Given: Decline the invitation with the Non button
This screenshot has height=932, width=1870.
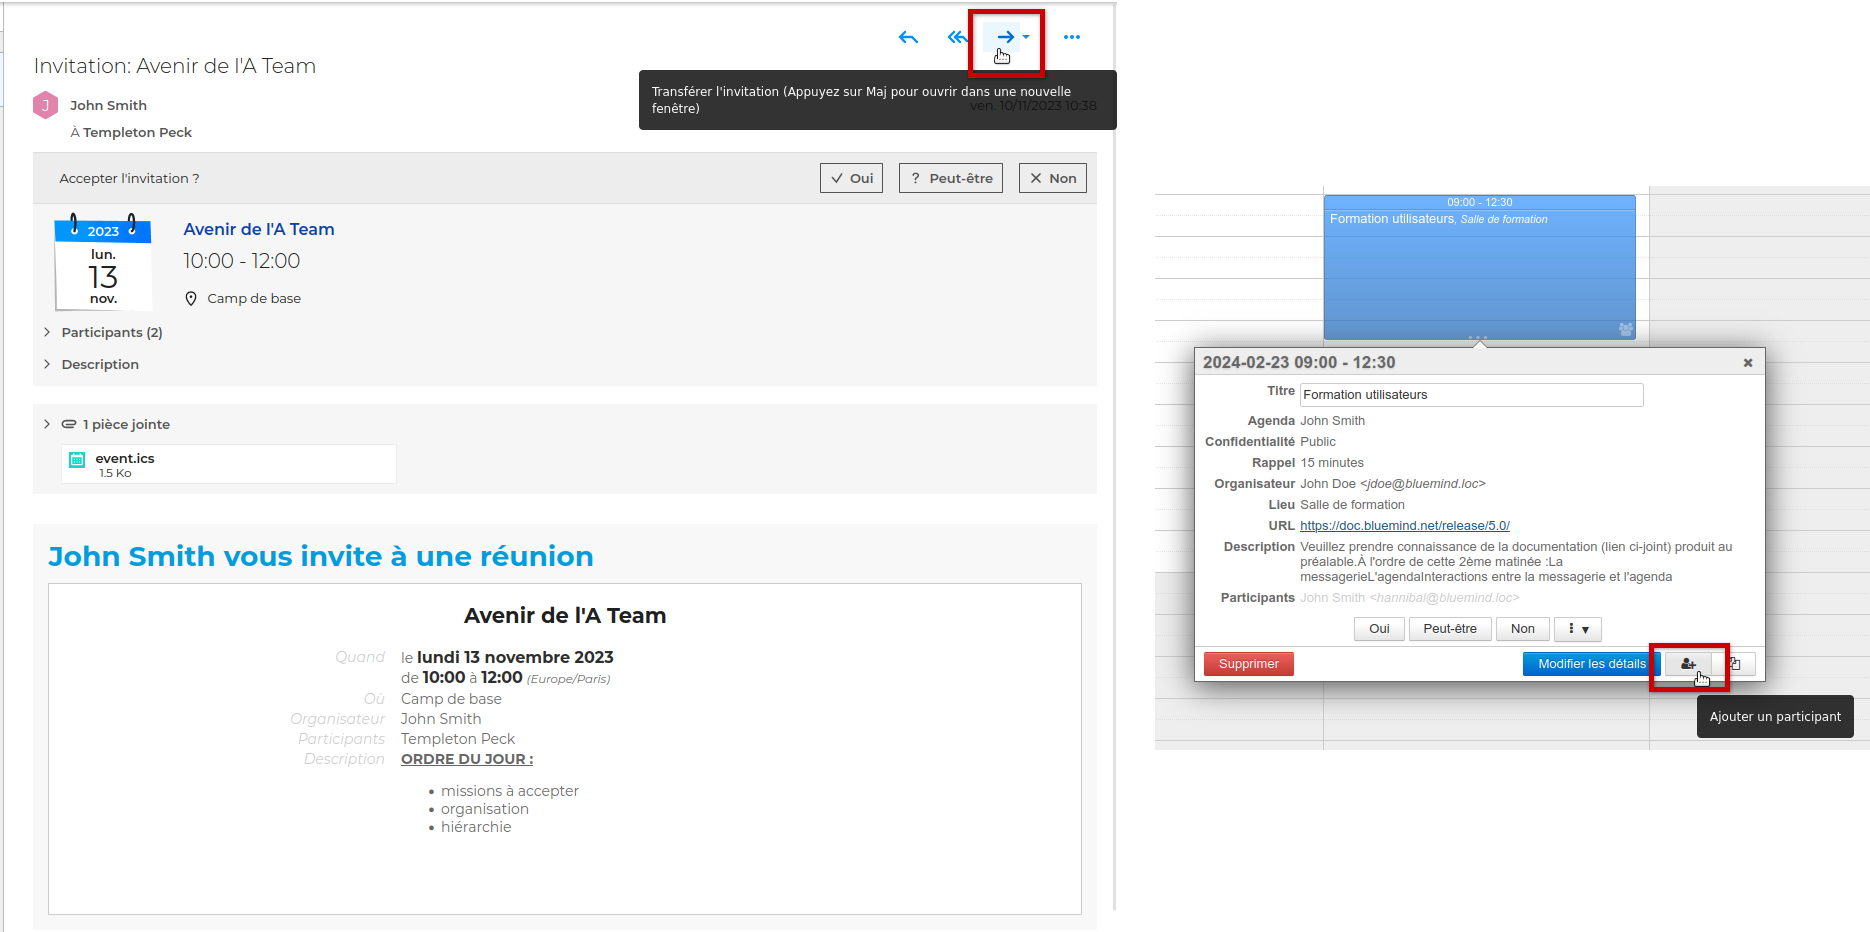Looking at the screenshot, I should coord(1052,178).
